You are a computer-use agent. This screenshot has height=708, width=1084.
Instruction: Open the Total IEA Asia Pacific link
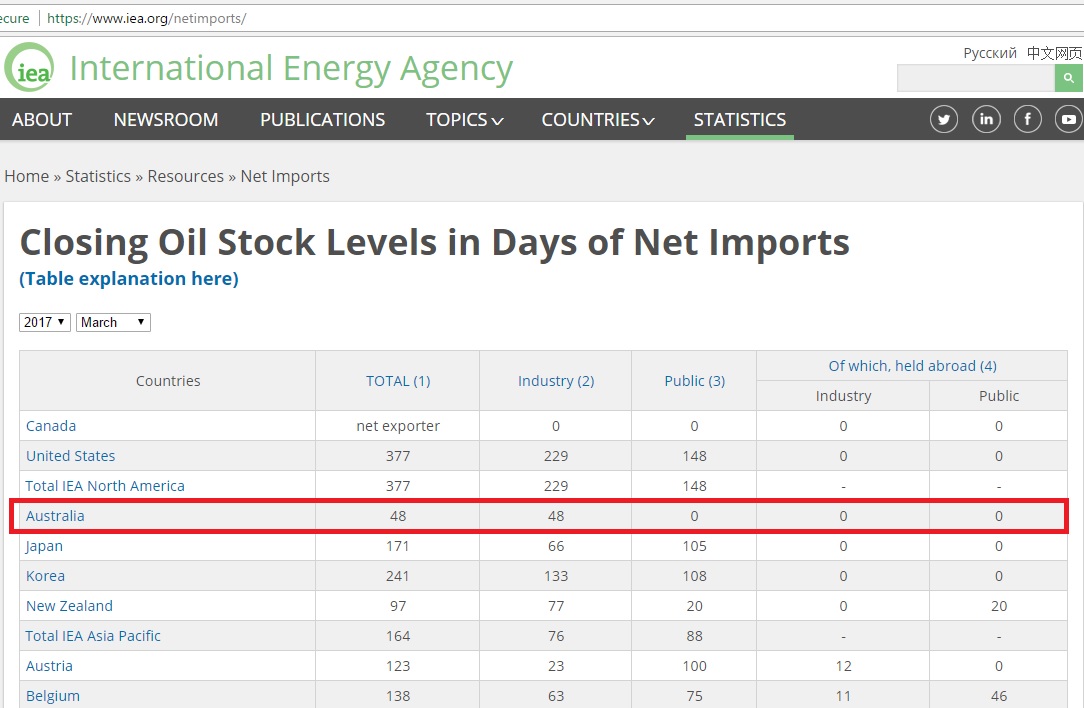(93, 636)
